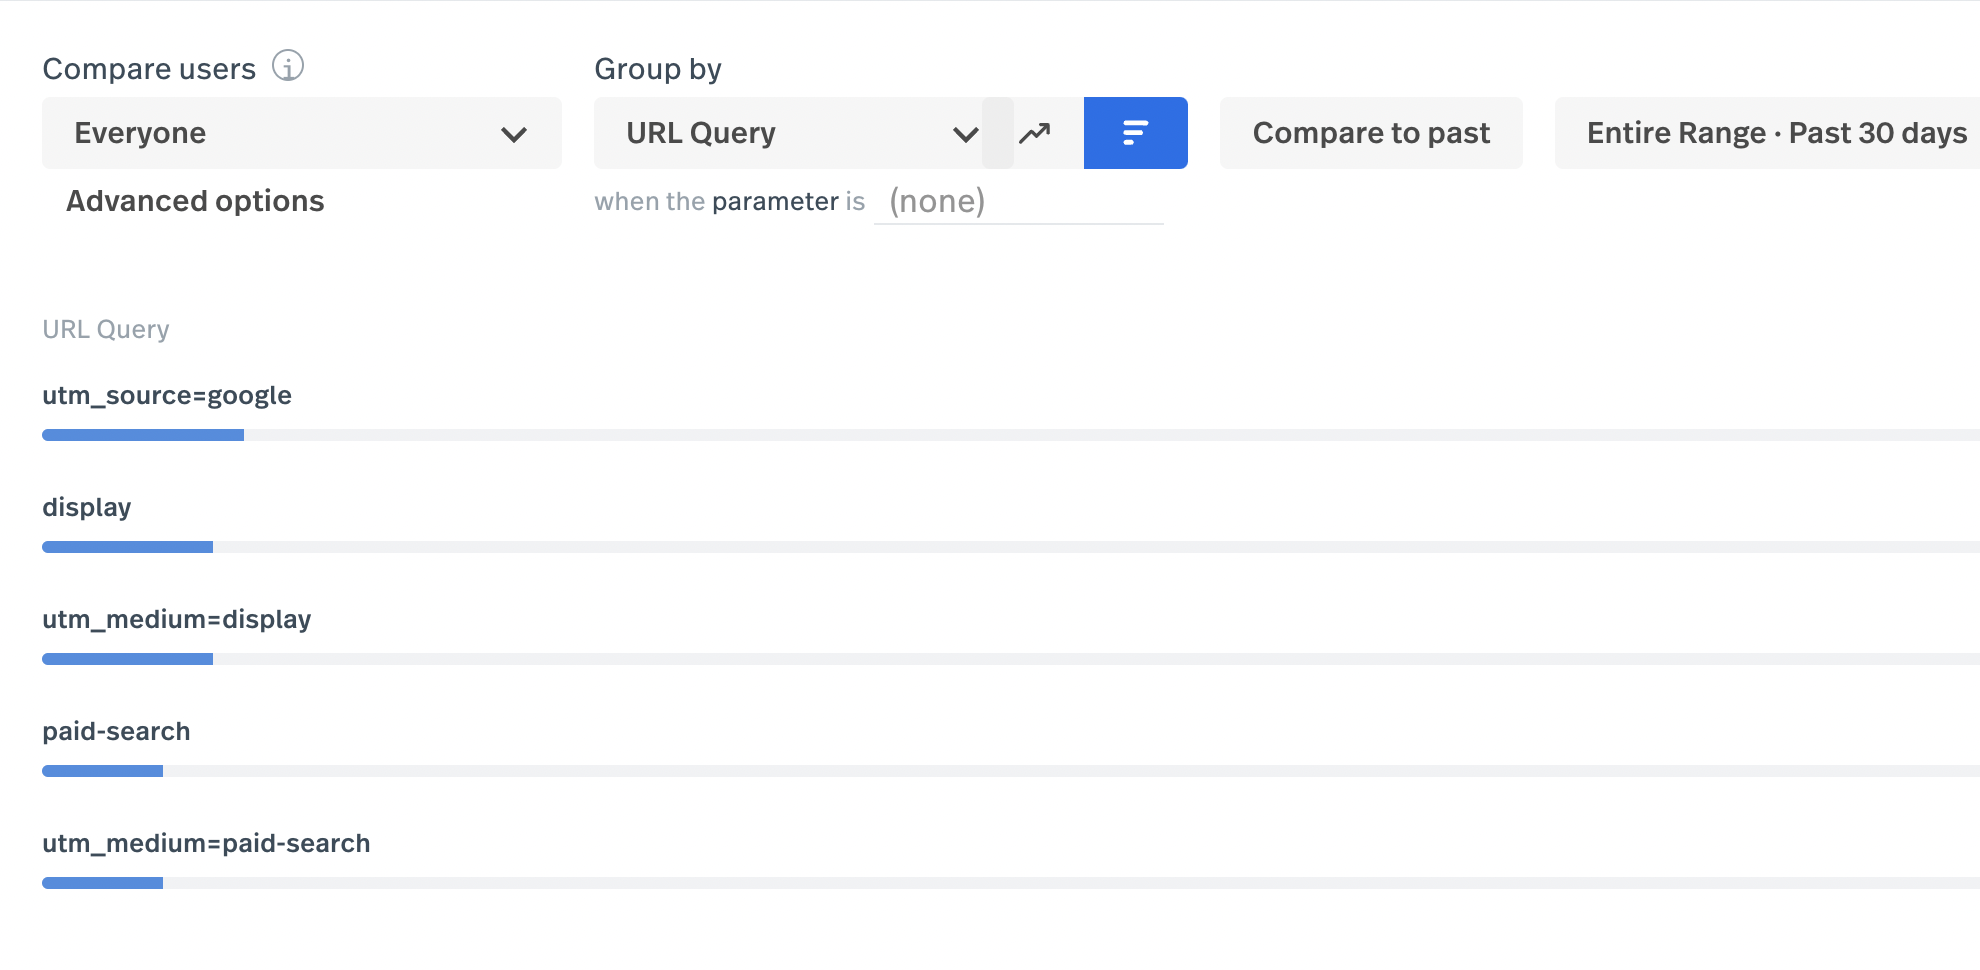Click the Compare to past button

pos(1371,133)
